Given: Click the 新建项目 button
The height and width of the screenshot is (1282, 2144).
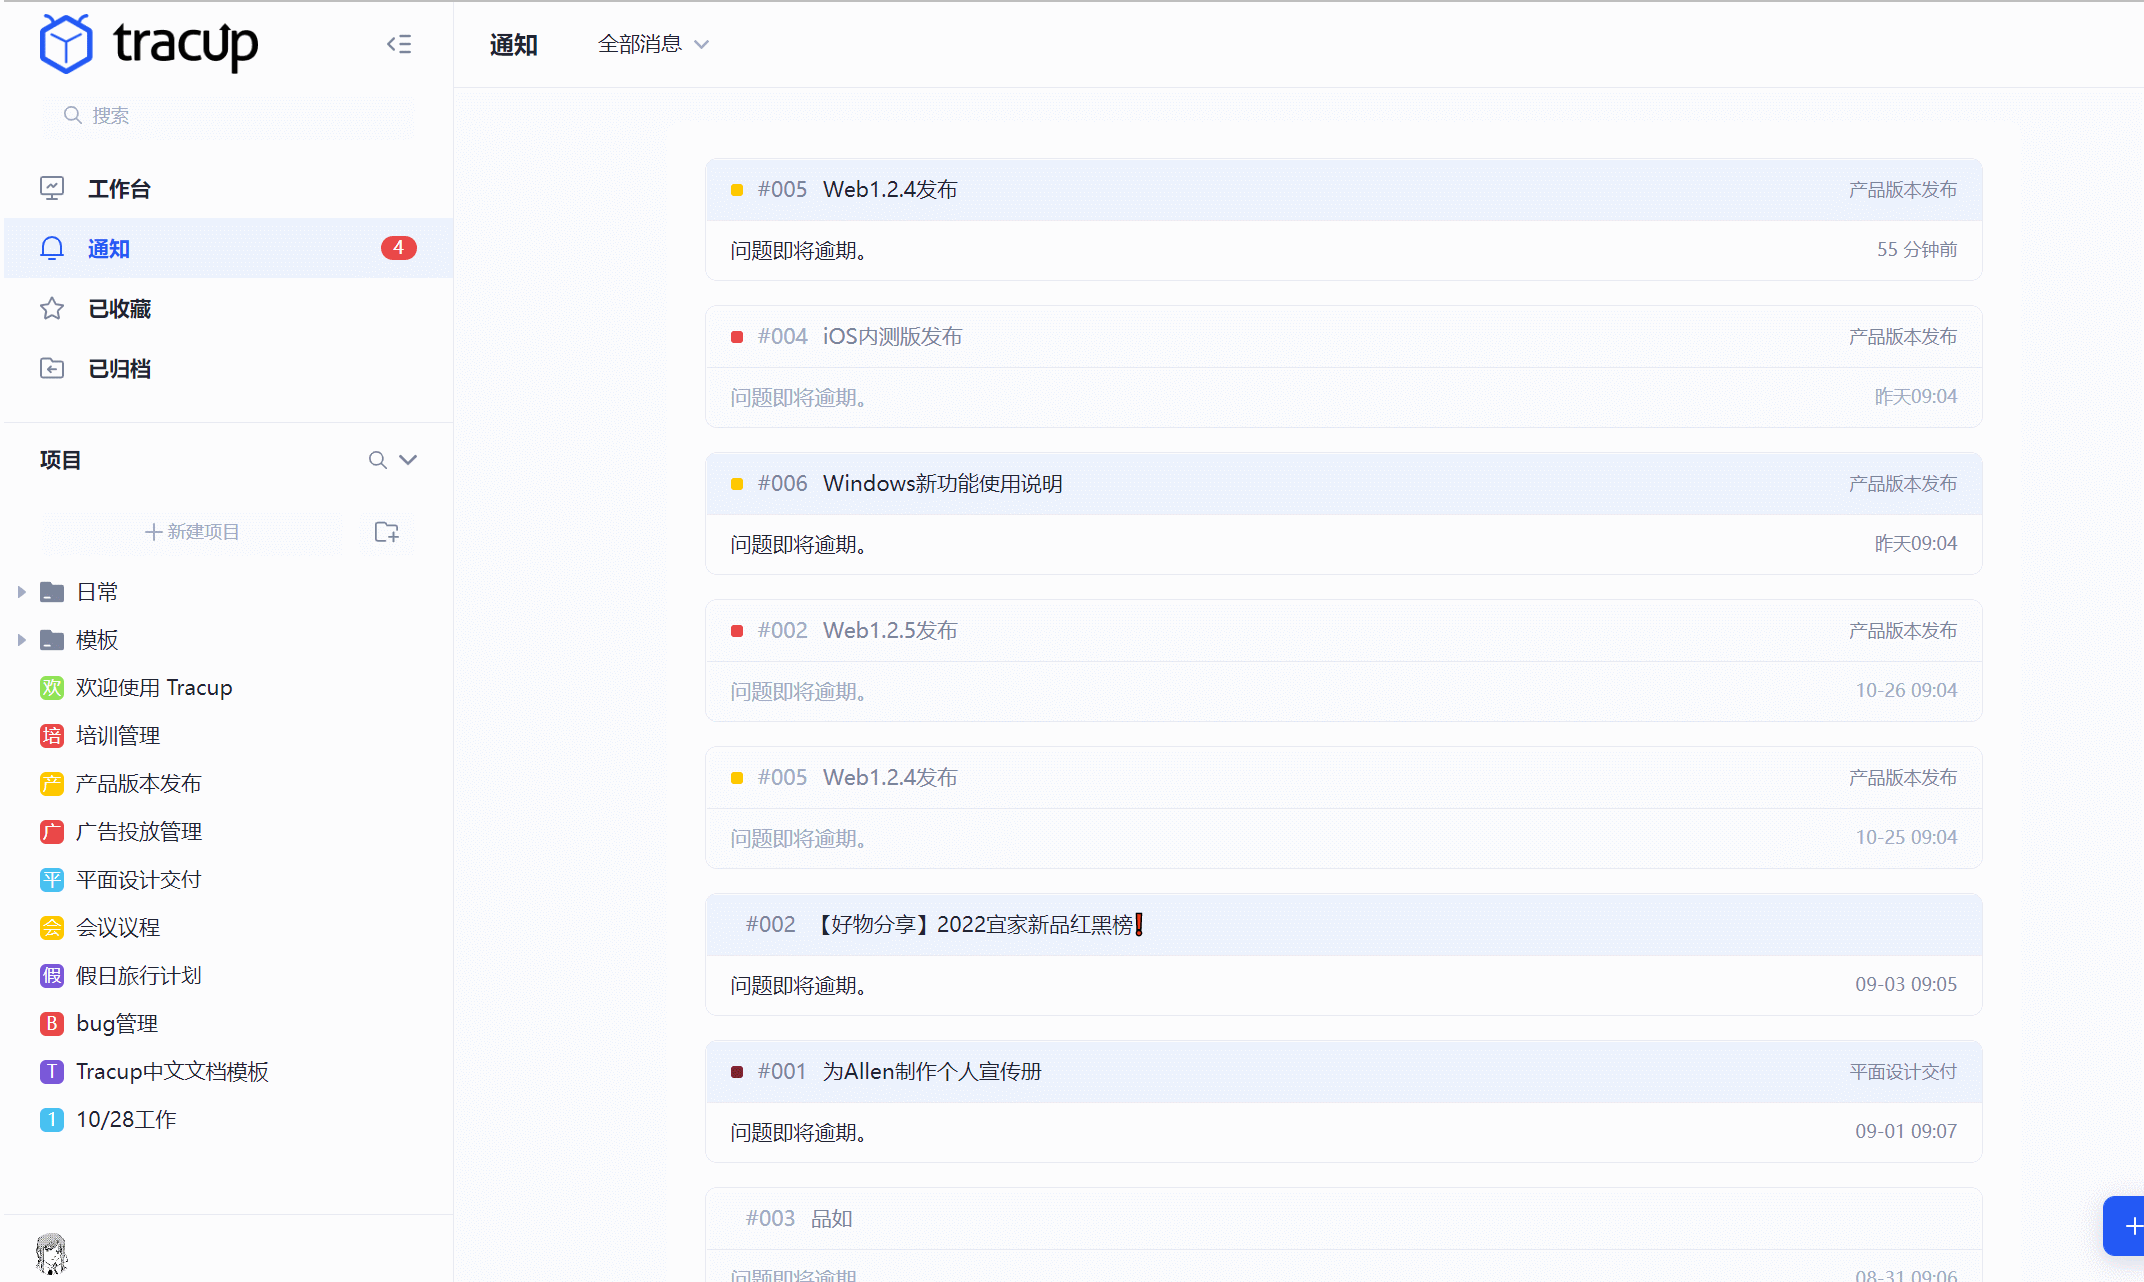Looking at the screenshot, I should 192,532.
